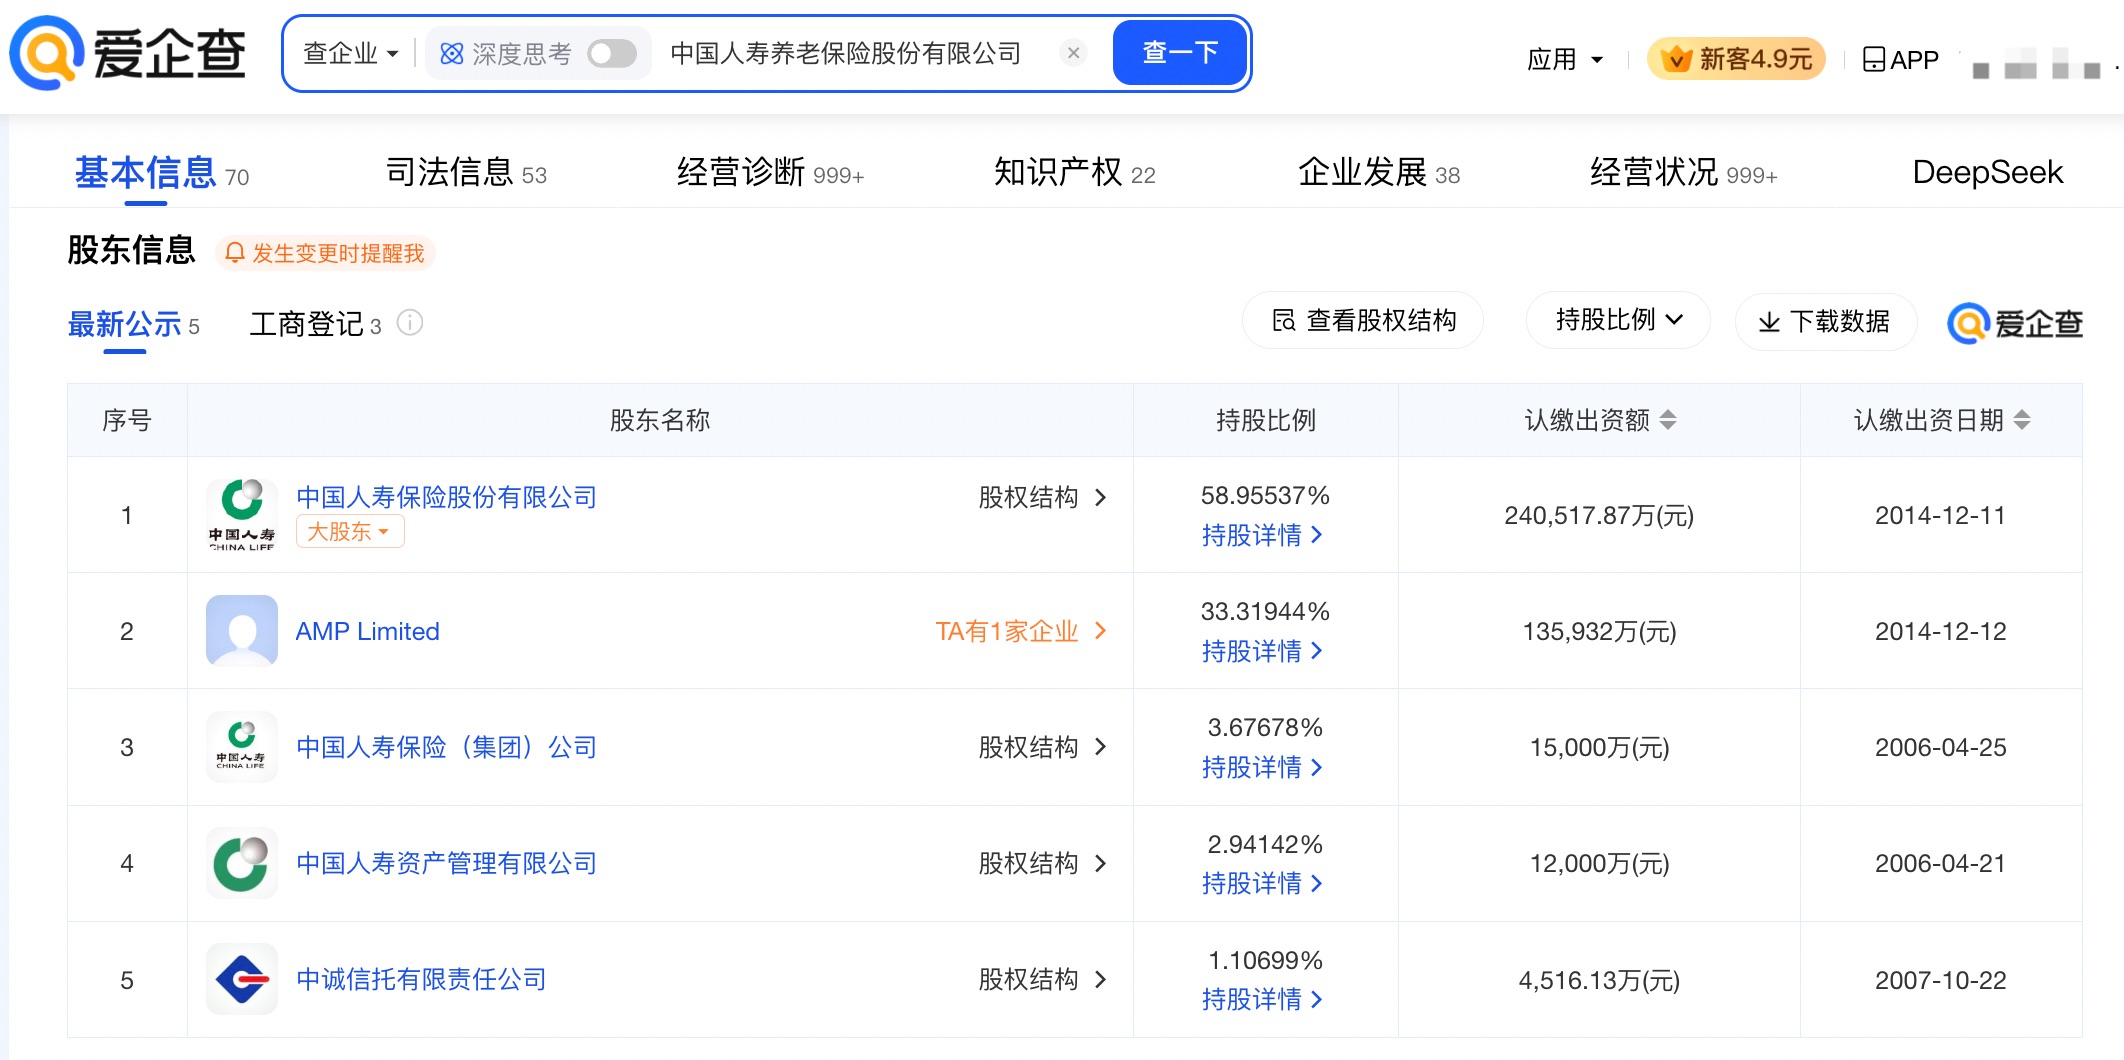Open 持股详情 under 2.94142%
The width and height of the screenshot is (2124, 1060).
tap(1263, 883)
